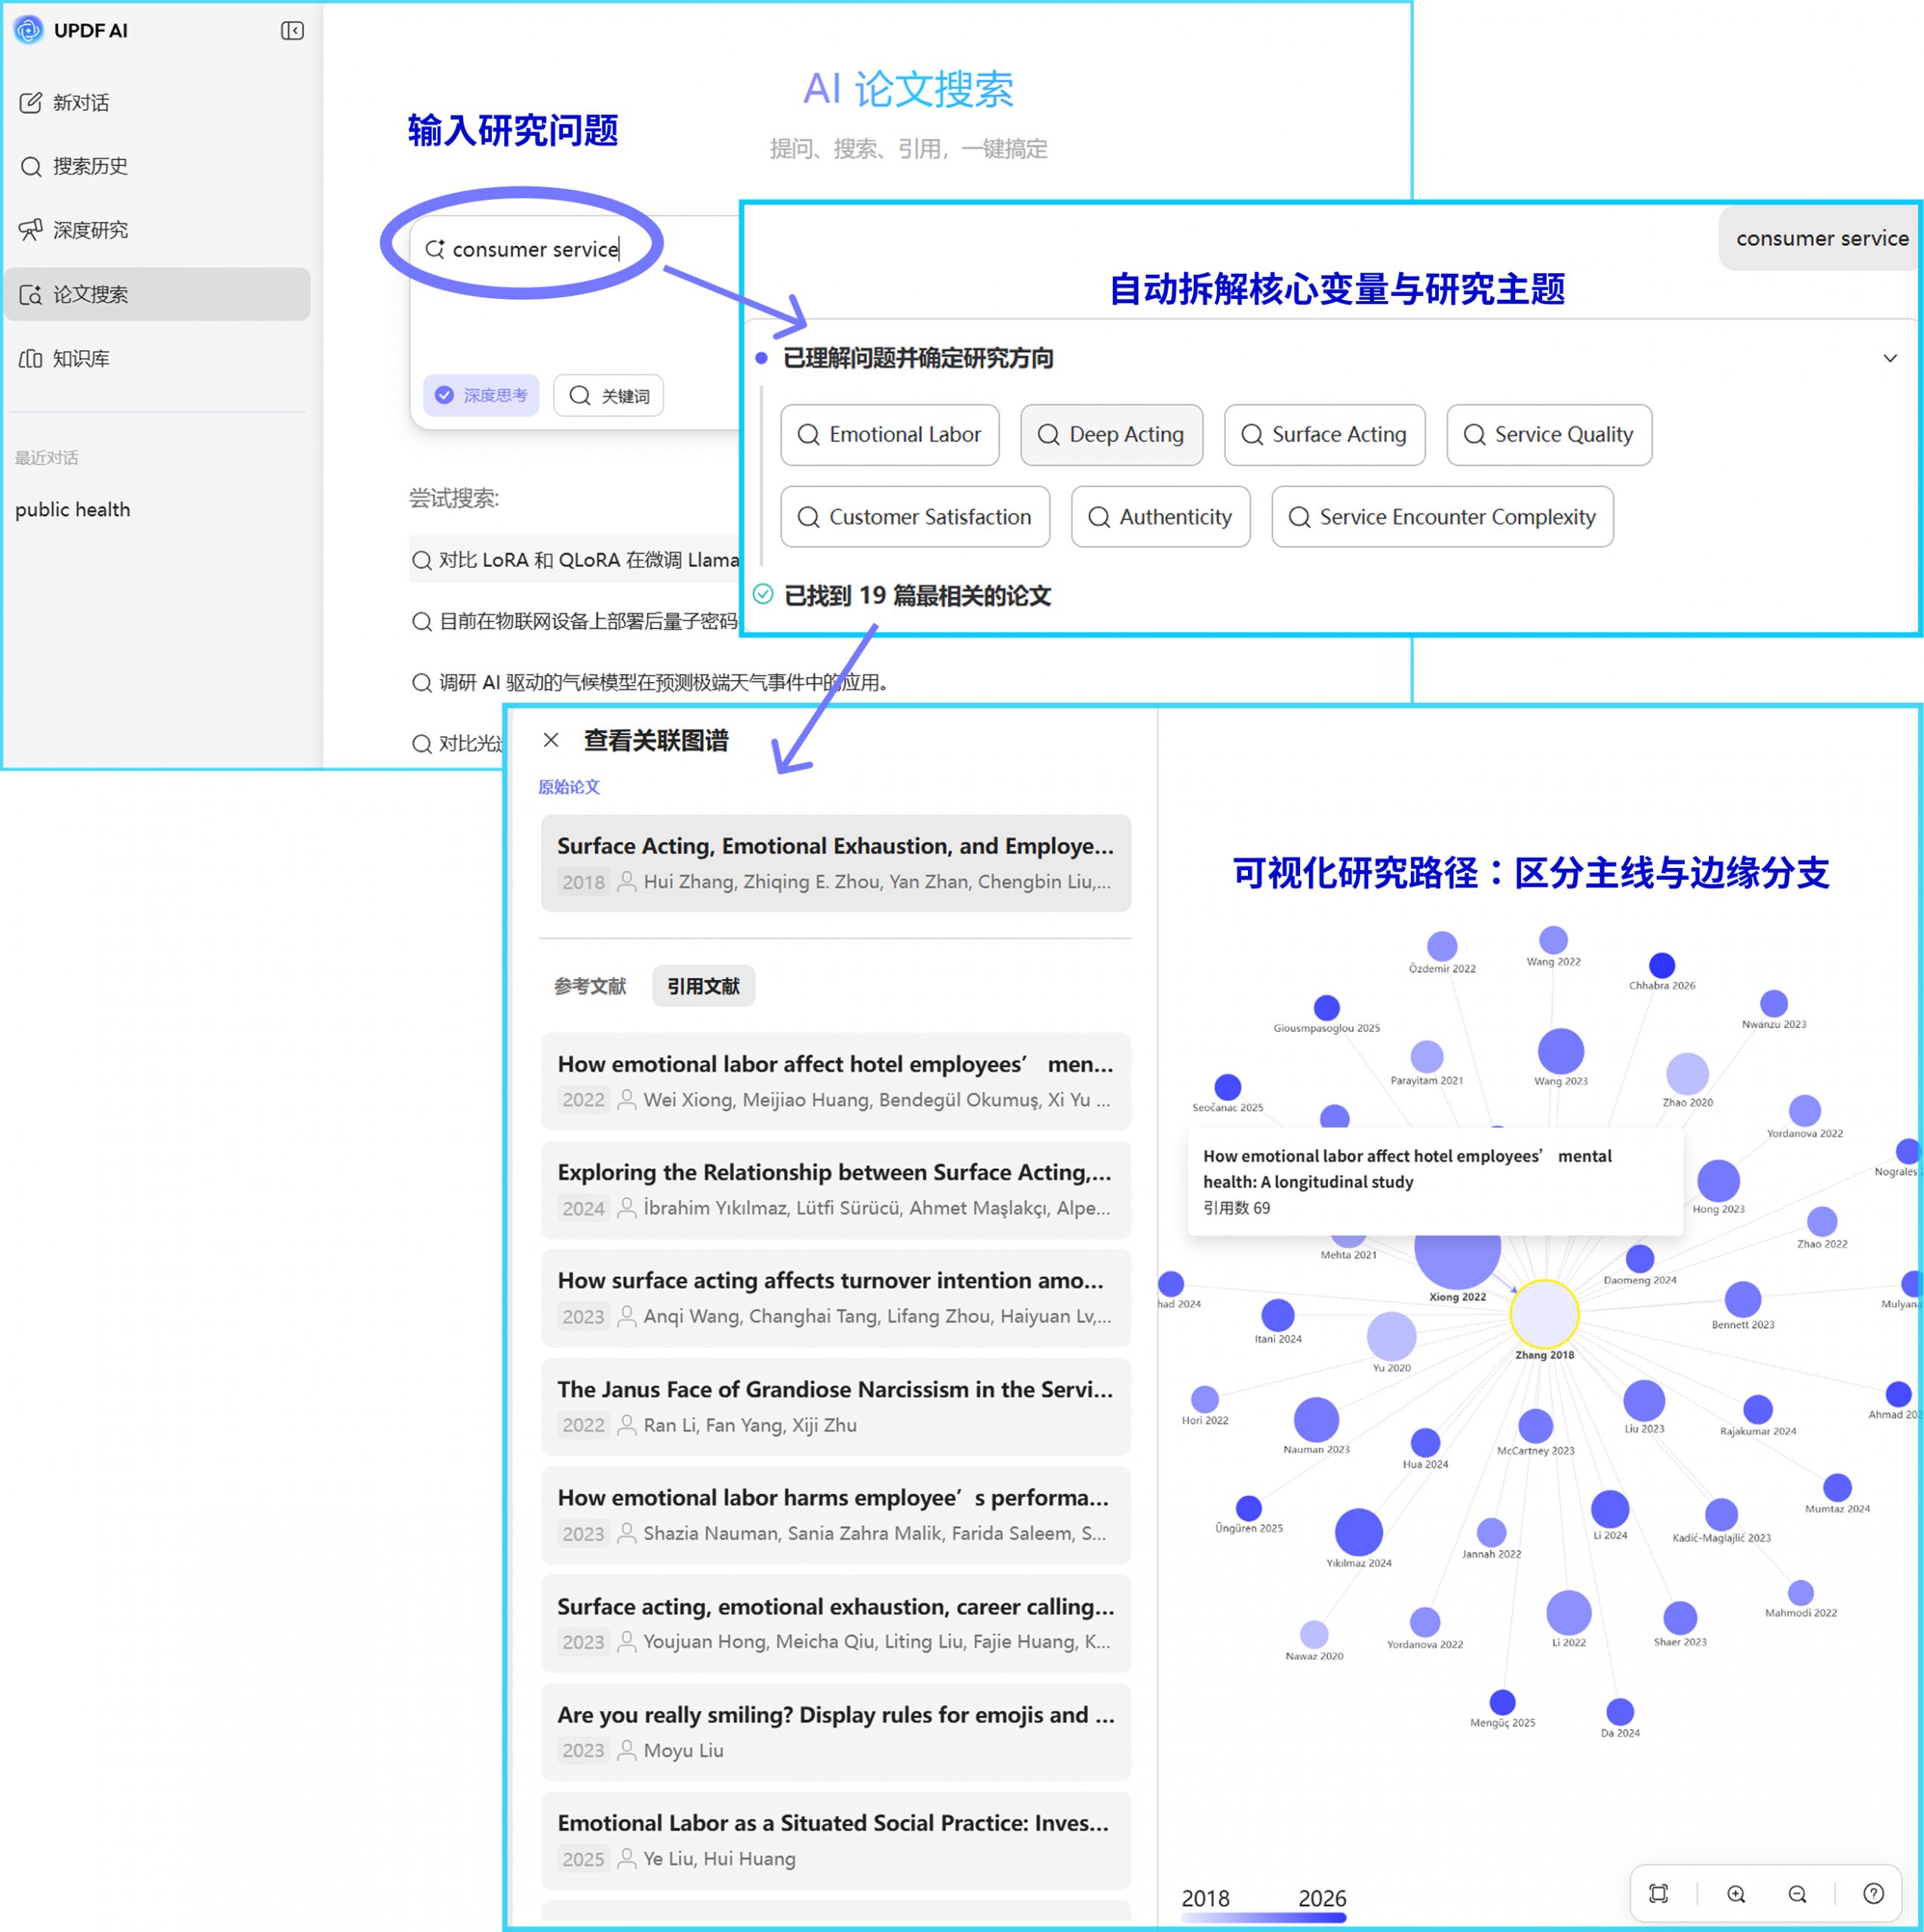The image size is (1924, 1932).
Task: Select the Yikilmaz 2024 graph node
Action: [x=1359, y=1531]
